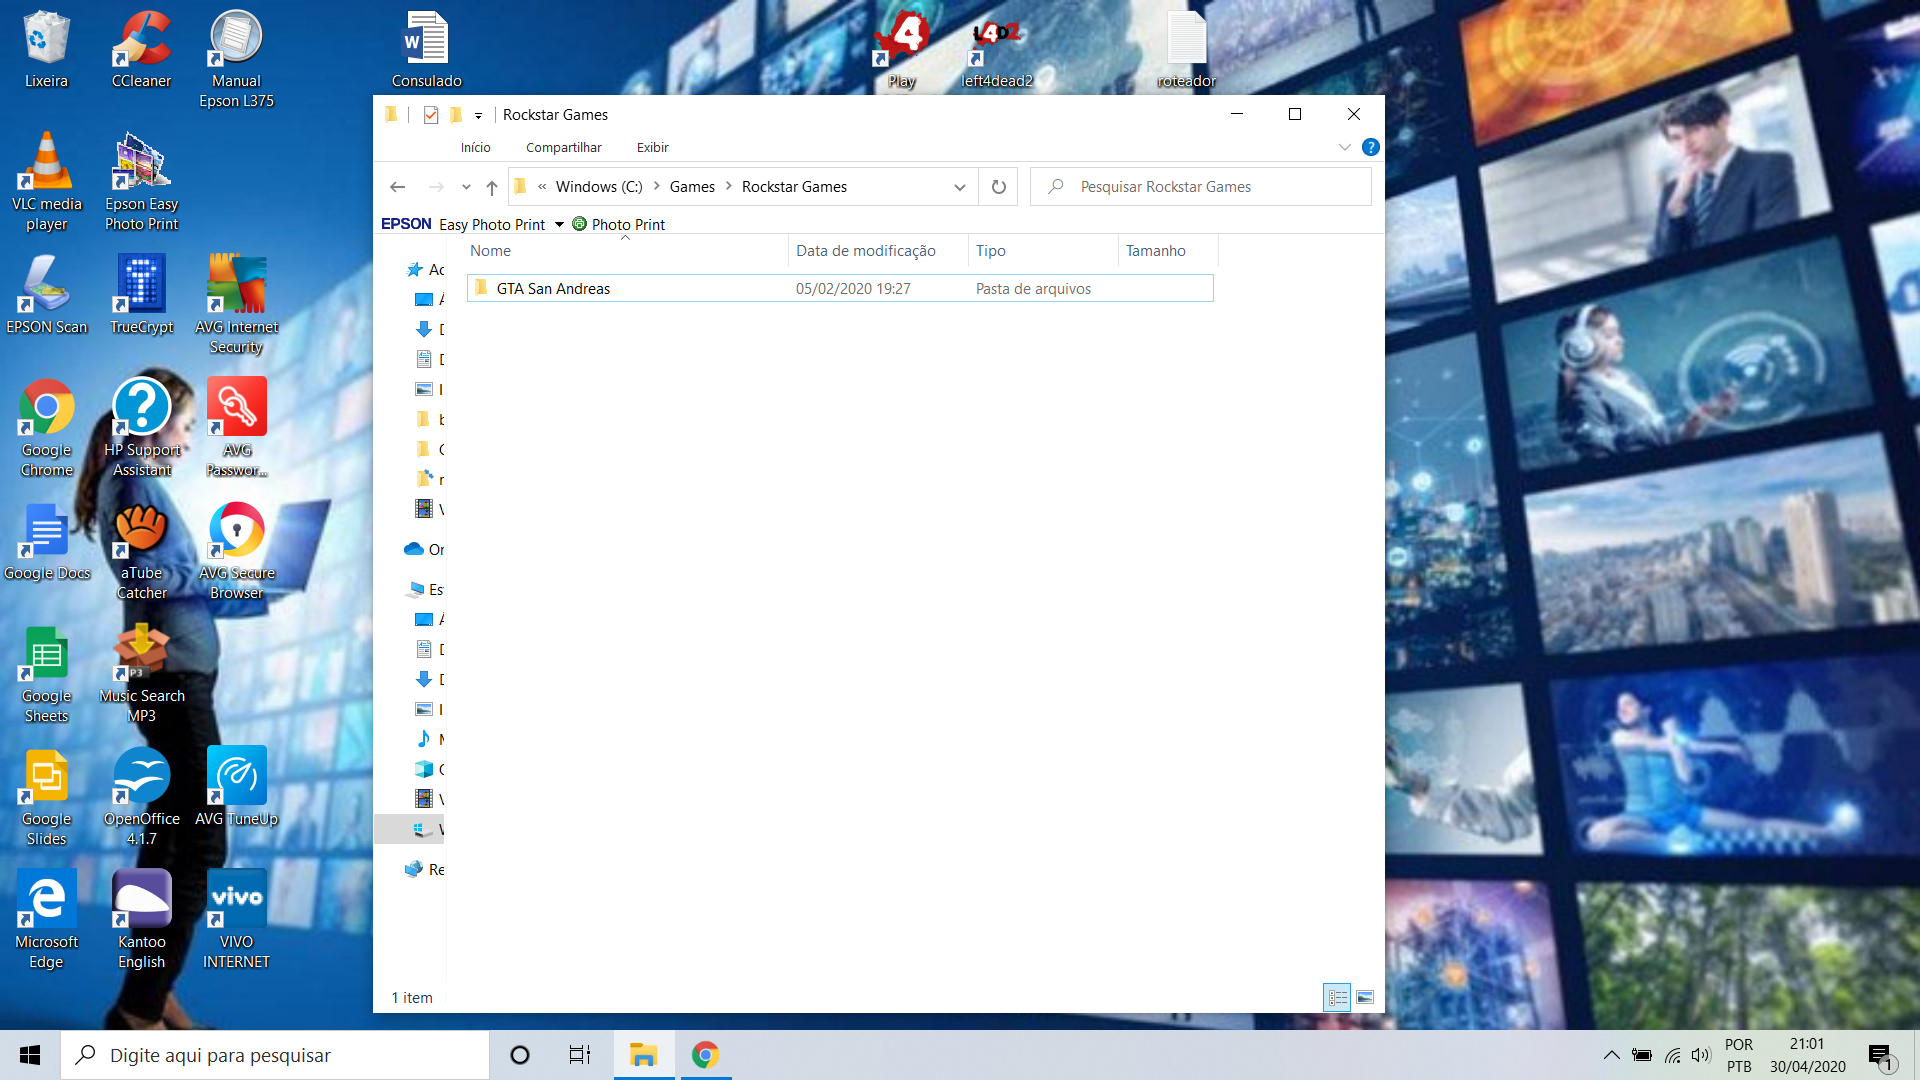The width and height of the screenshot is (1920, 1080).
Task: Open Task View on the taskbar
Action: 580,1055
